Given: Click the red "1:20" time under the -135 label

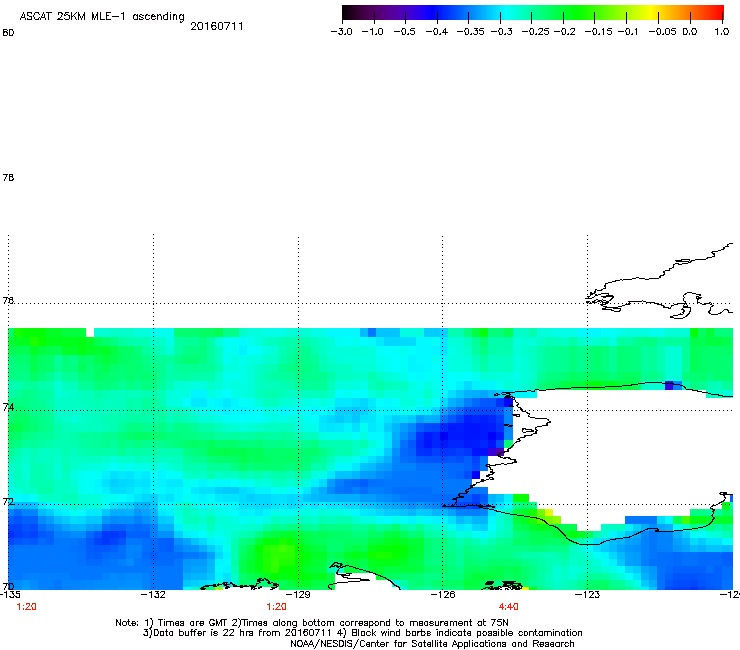Looking at the screenshot, I should point(26,607).
